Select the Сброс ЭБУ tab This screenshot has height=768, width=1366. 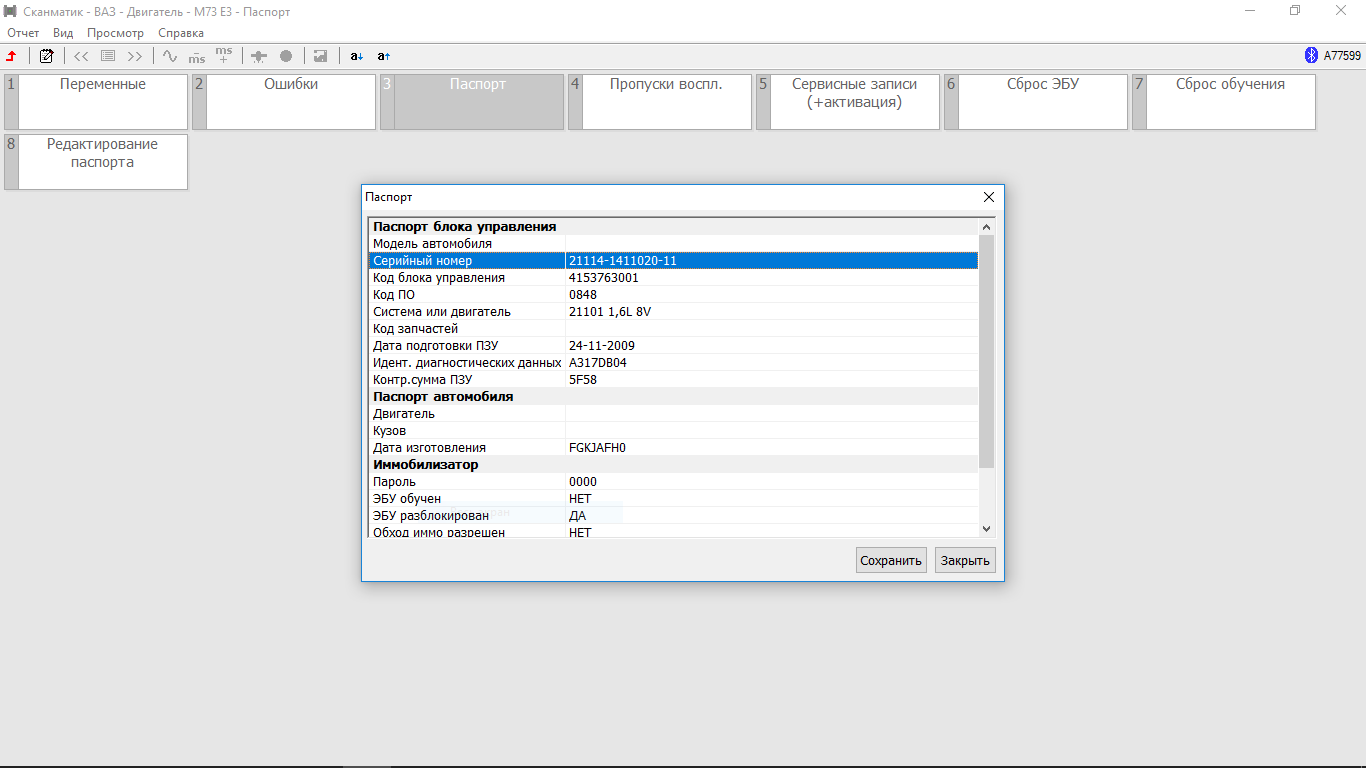click(x=1042, y=101)
